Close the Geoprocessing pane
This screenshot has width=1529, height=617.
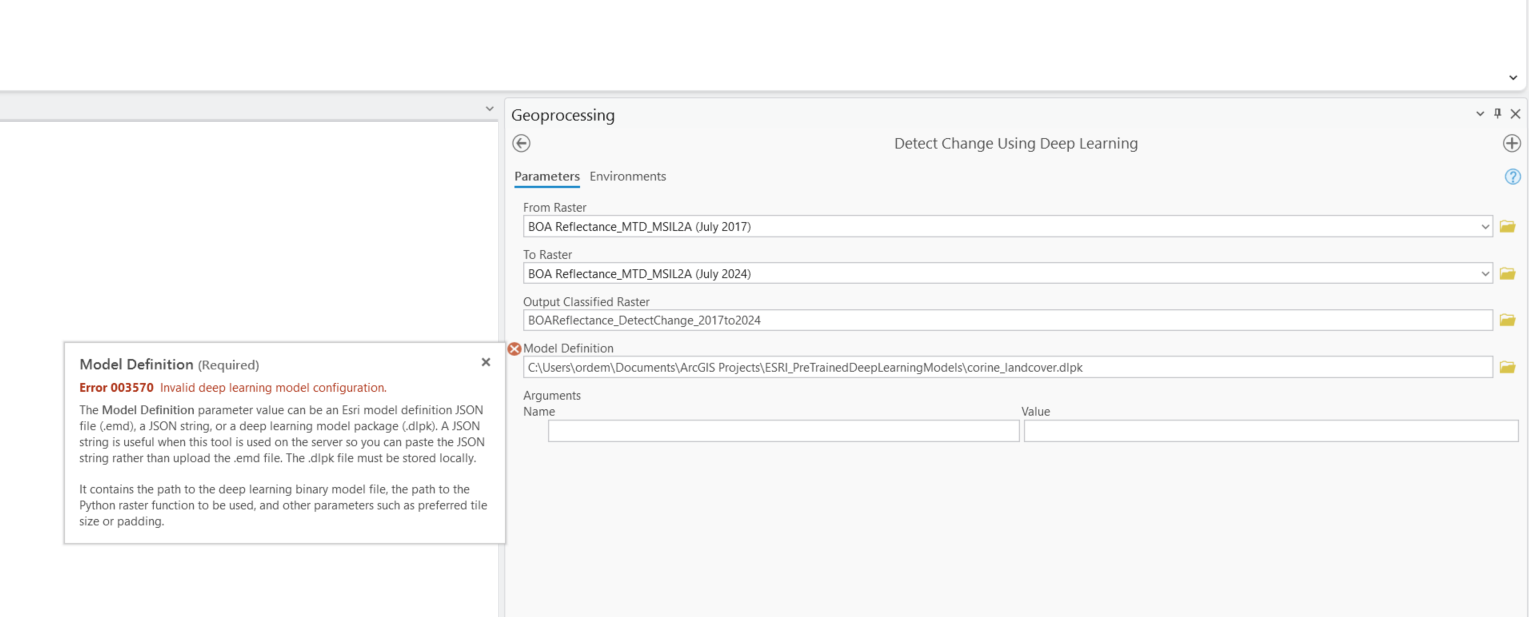(1515, 113)
